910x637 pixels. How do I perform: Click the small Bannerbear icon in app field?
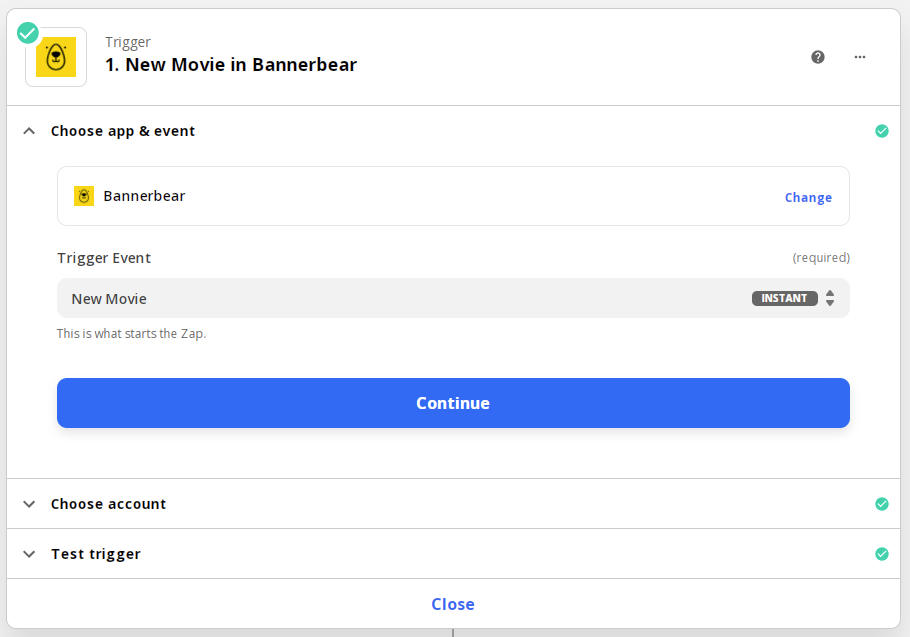(x=84, y=196)
